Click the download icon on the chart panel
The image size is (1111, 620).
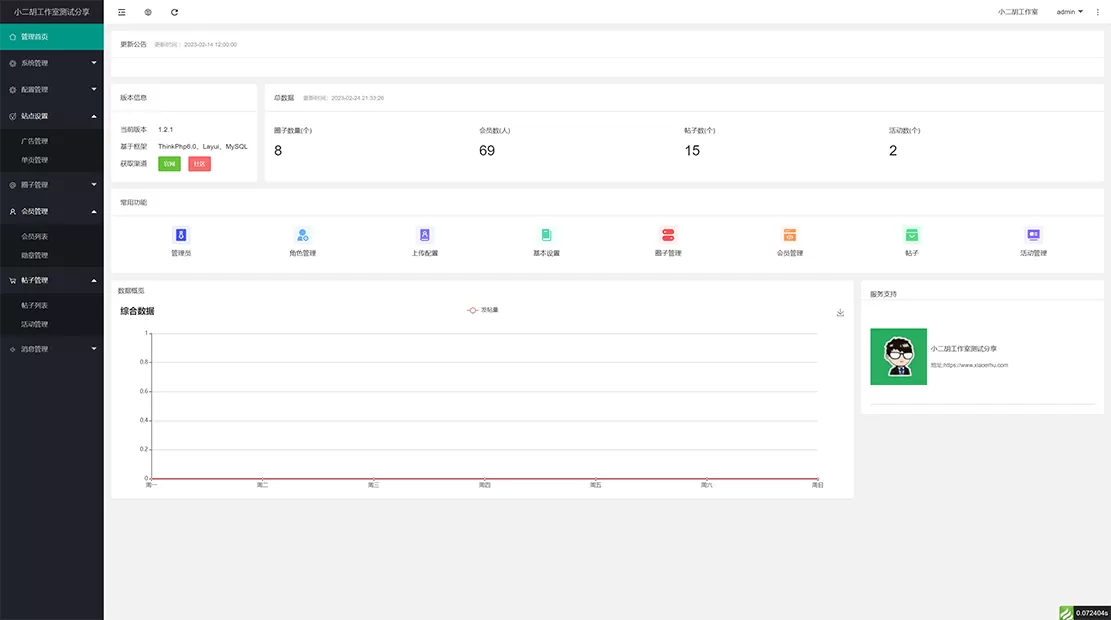point(841,312)
